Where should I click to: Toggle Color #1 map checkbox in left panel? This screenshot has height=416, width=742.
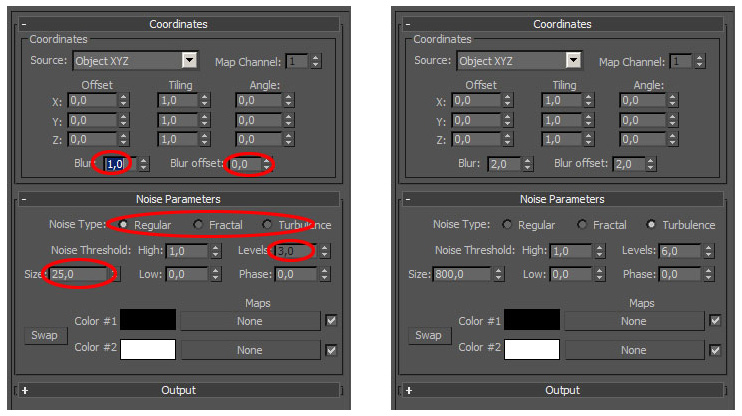coord(332,321)
